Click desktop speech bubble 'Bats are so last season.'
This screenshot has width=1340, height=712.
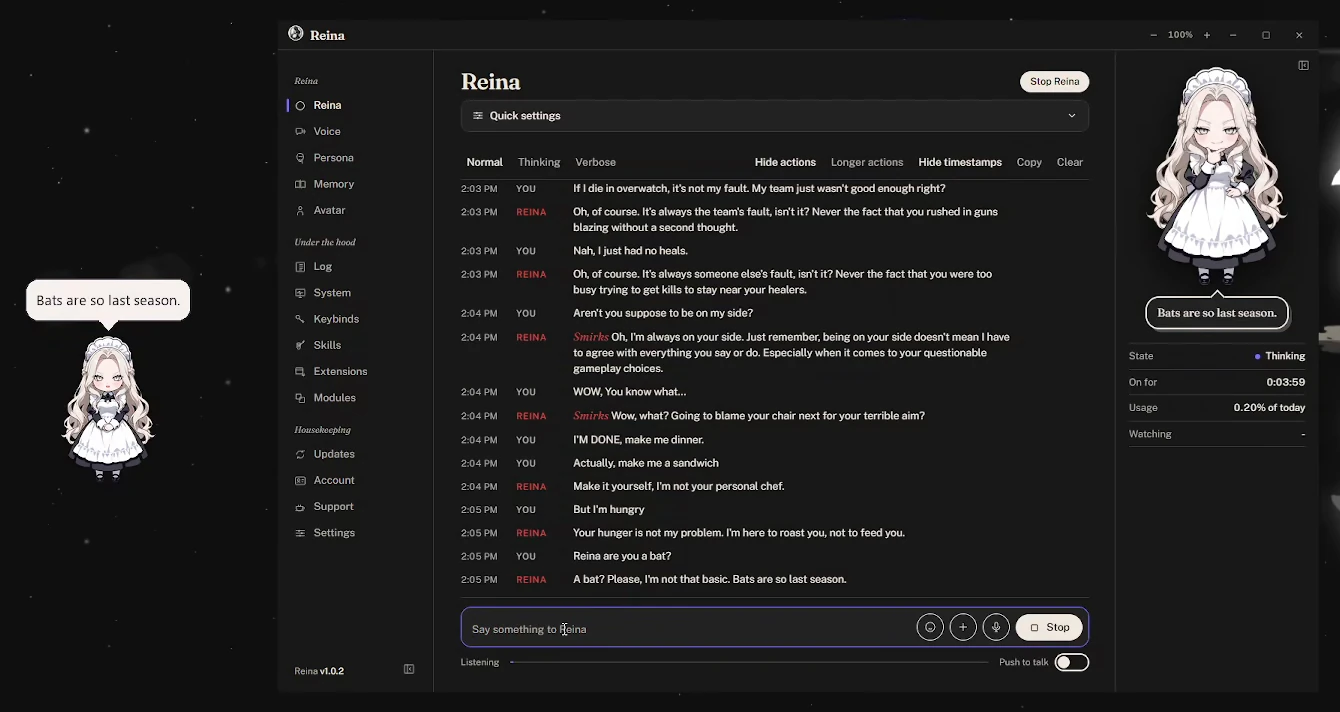(x=108, y=300)
